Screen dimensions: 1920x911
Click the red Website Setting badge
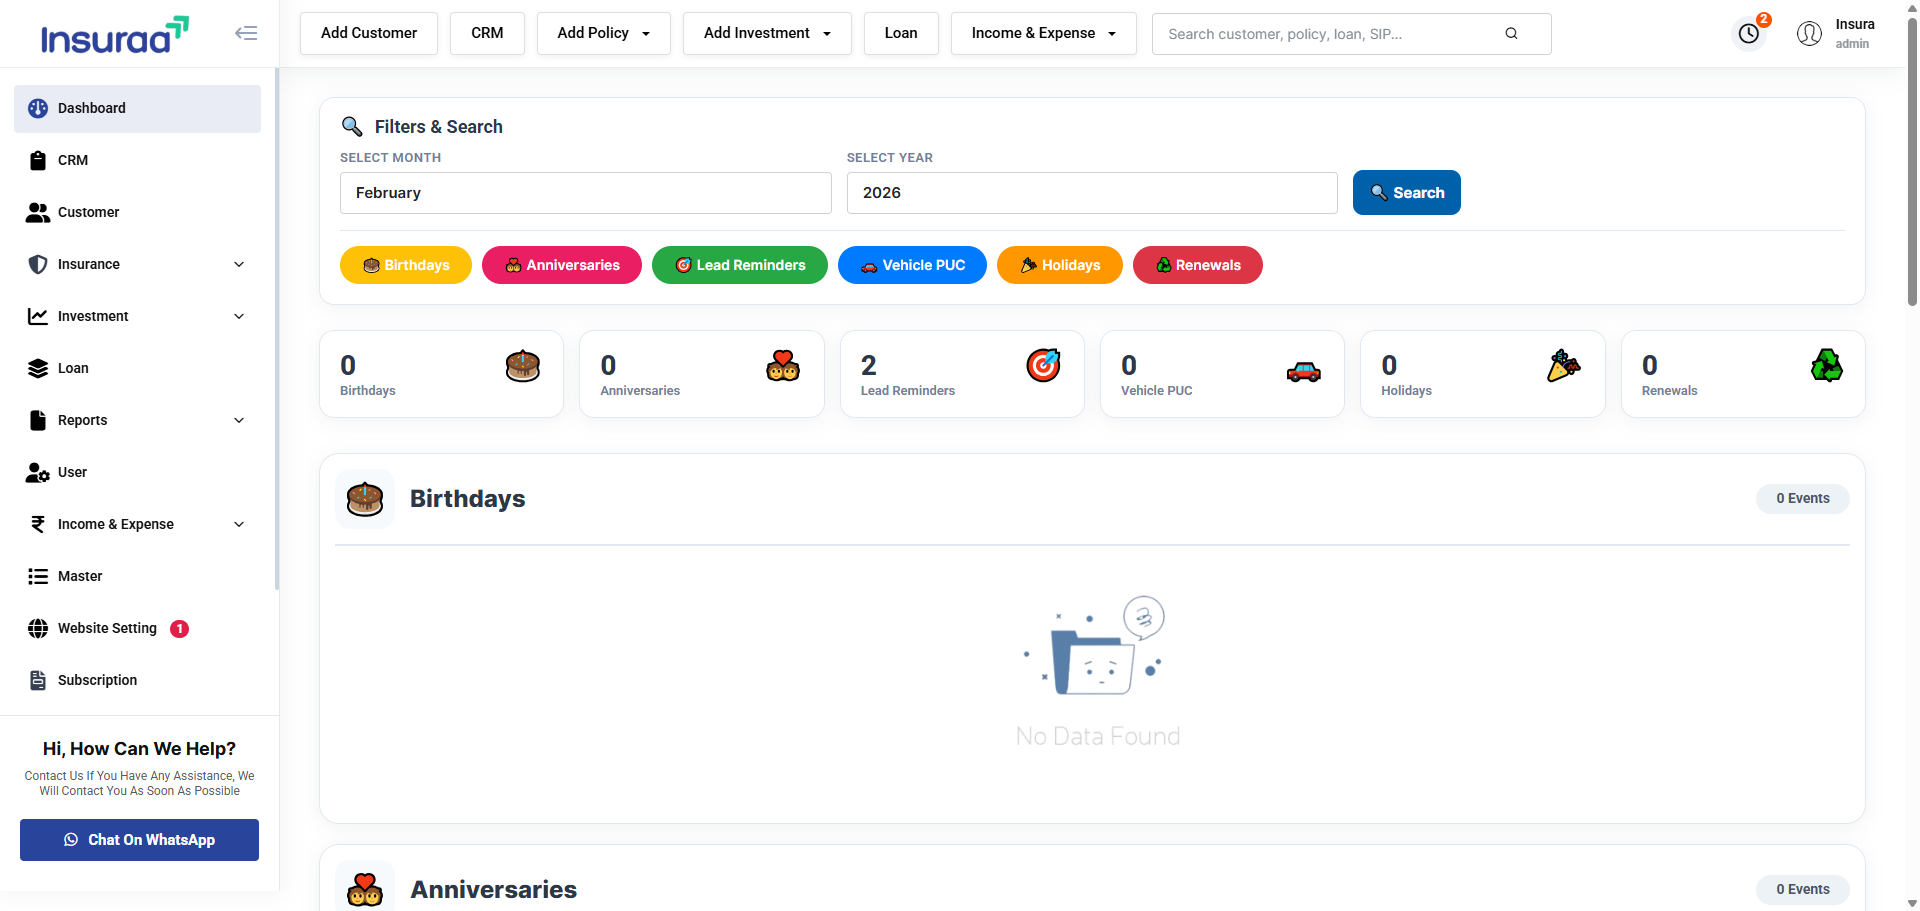pyautogui.click(x=179, y=629)
